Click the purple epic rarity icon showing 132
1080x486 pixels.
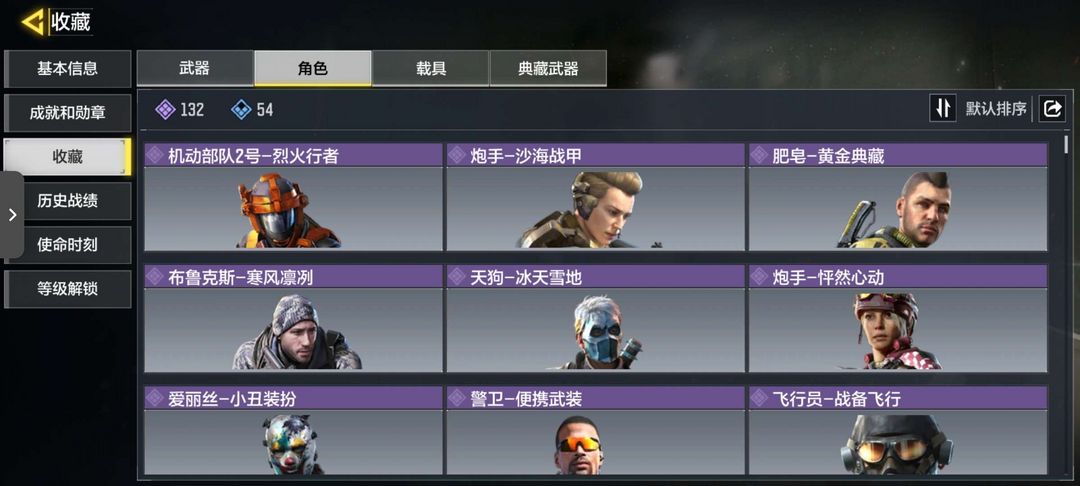click(165, 109)
